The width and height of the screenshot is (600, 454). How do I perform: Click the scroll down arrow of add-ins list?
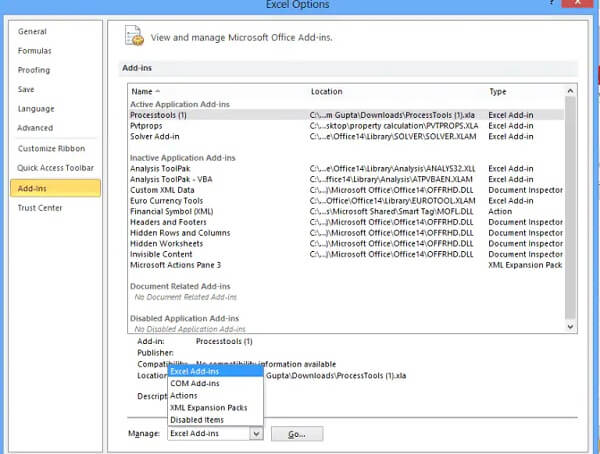[570, 327]
